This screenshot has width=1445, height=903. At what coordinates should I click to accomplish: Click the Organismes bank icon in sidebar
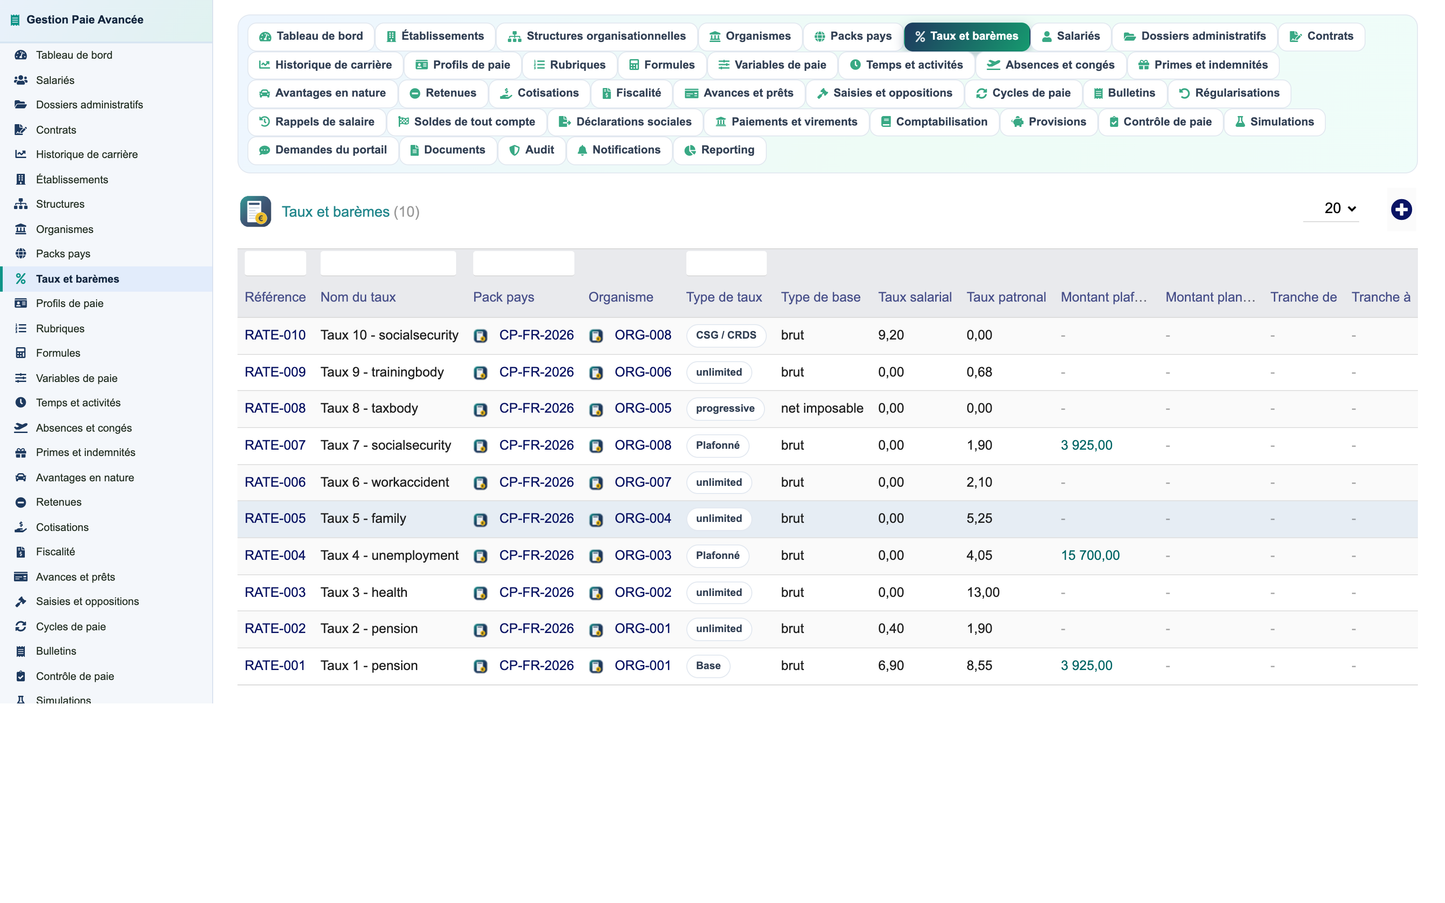click(21, 229)
